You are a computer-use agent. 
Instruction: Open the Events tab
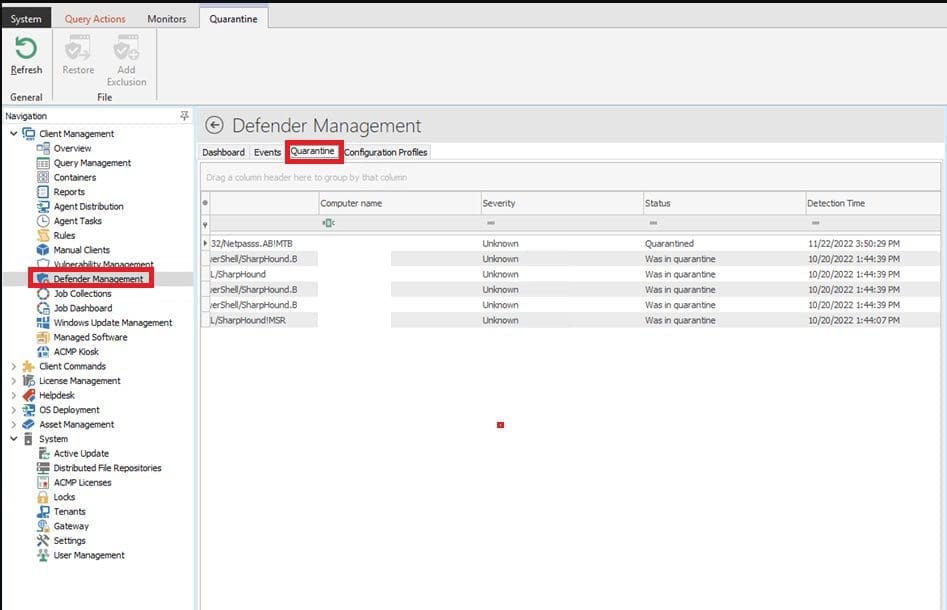tap(267, 152)
